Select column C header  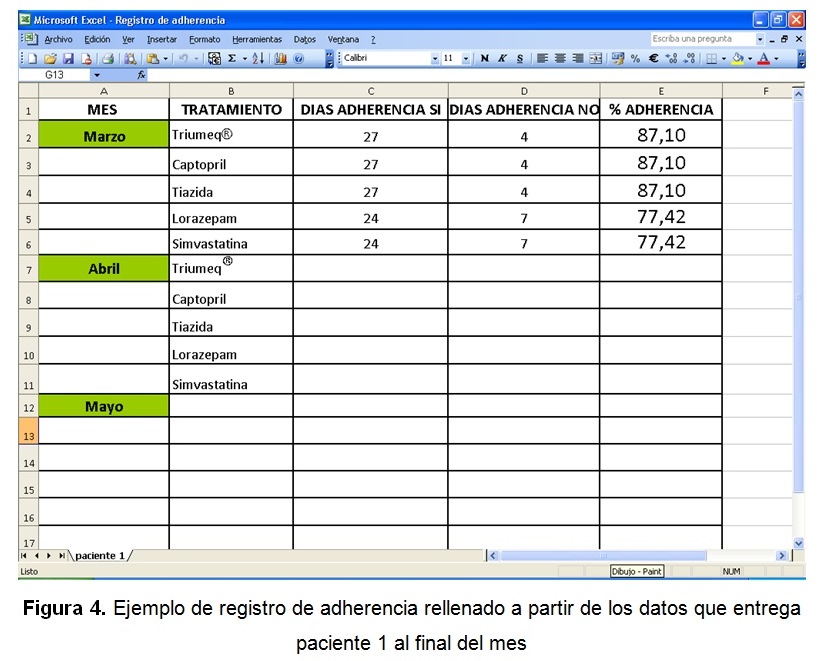tap(371, 91)
